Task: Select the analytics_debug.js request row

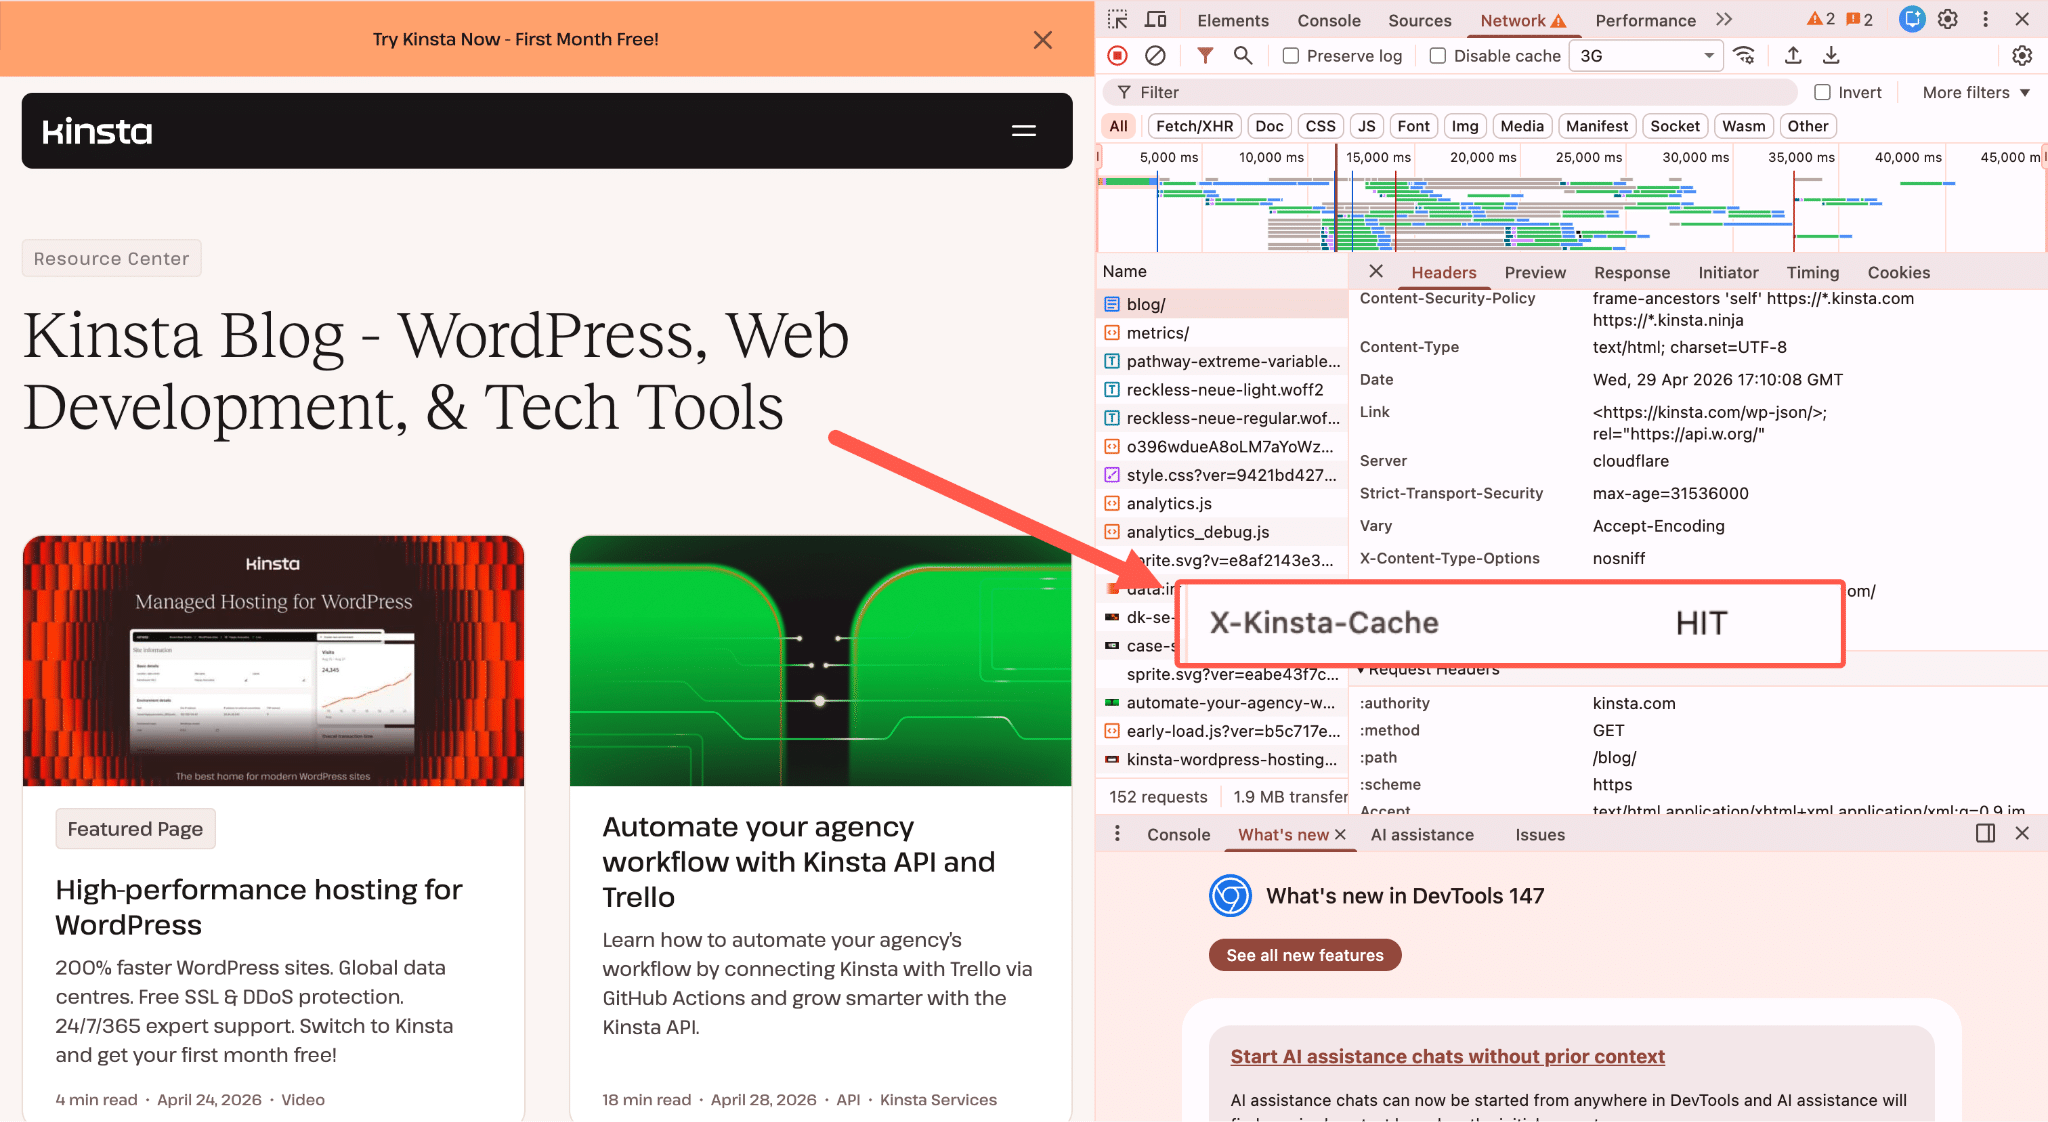Action: click(x=1222, y=532)
